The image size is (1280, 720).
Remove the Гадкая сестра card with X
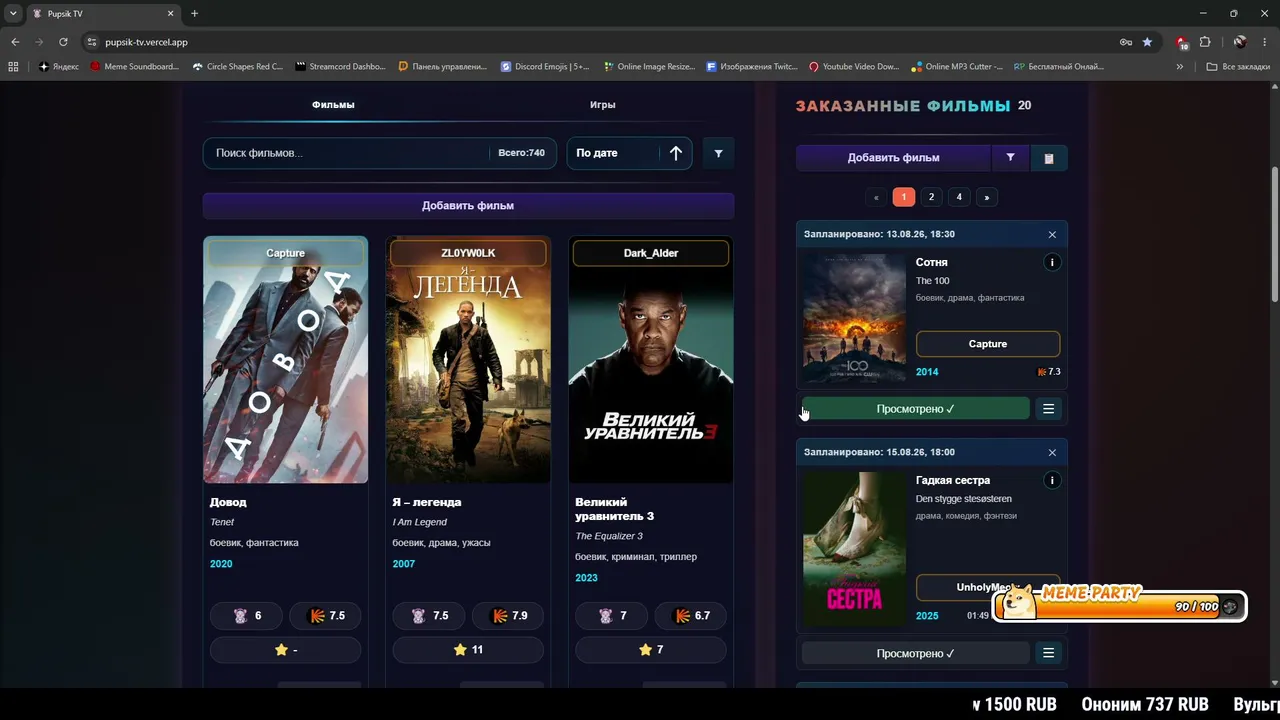1052,452
